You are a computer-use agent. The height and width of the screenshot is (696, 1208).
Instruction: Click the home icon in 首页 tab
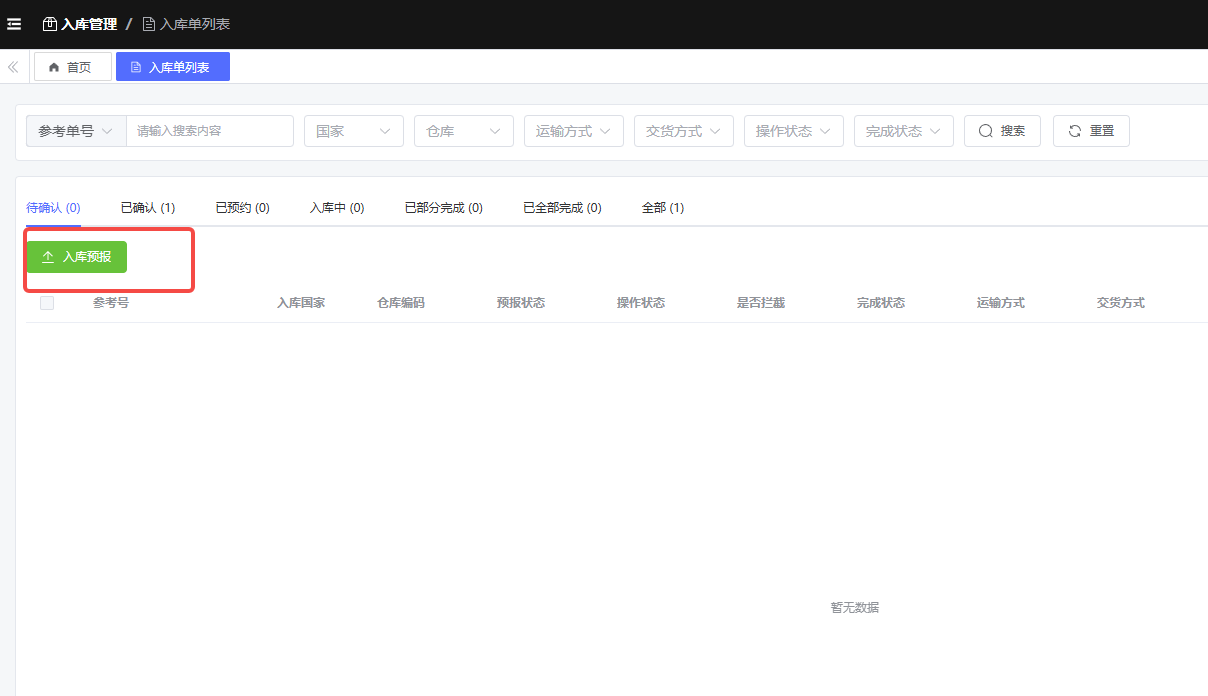click(x=54, y=67)
